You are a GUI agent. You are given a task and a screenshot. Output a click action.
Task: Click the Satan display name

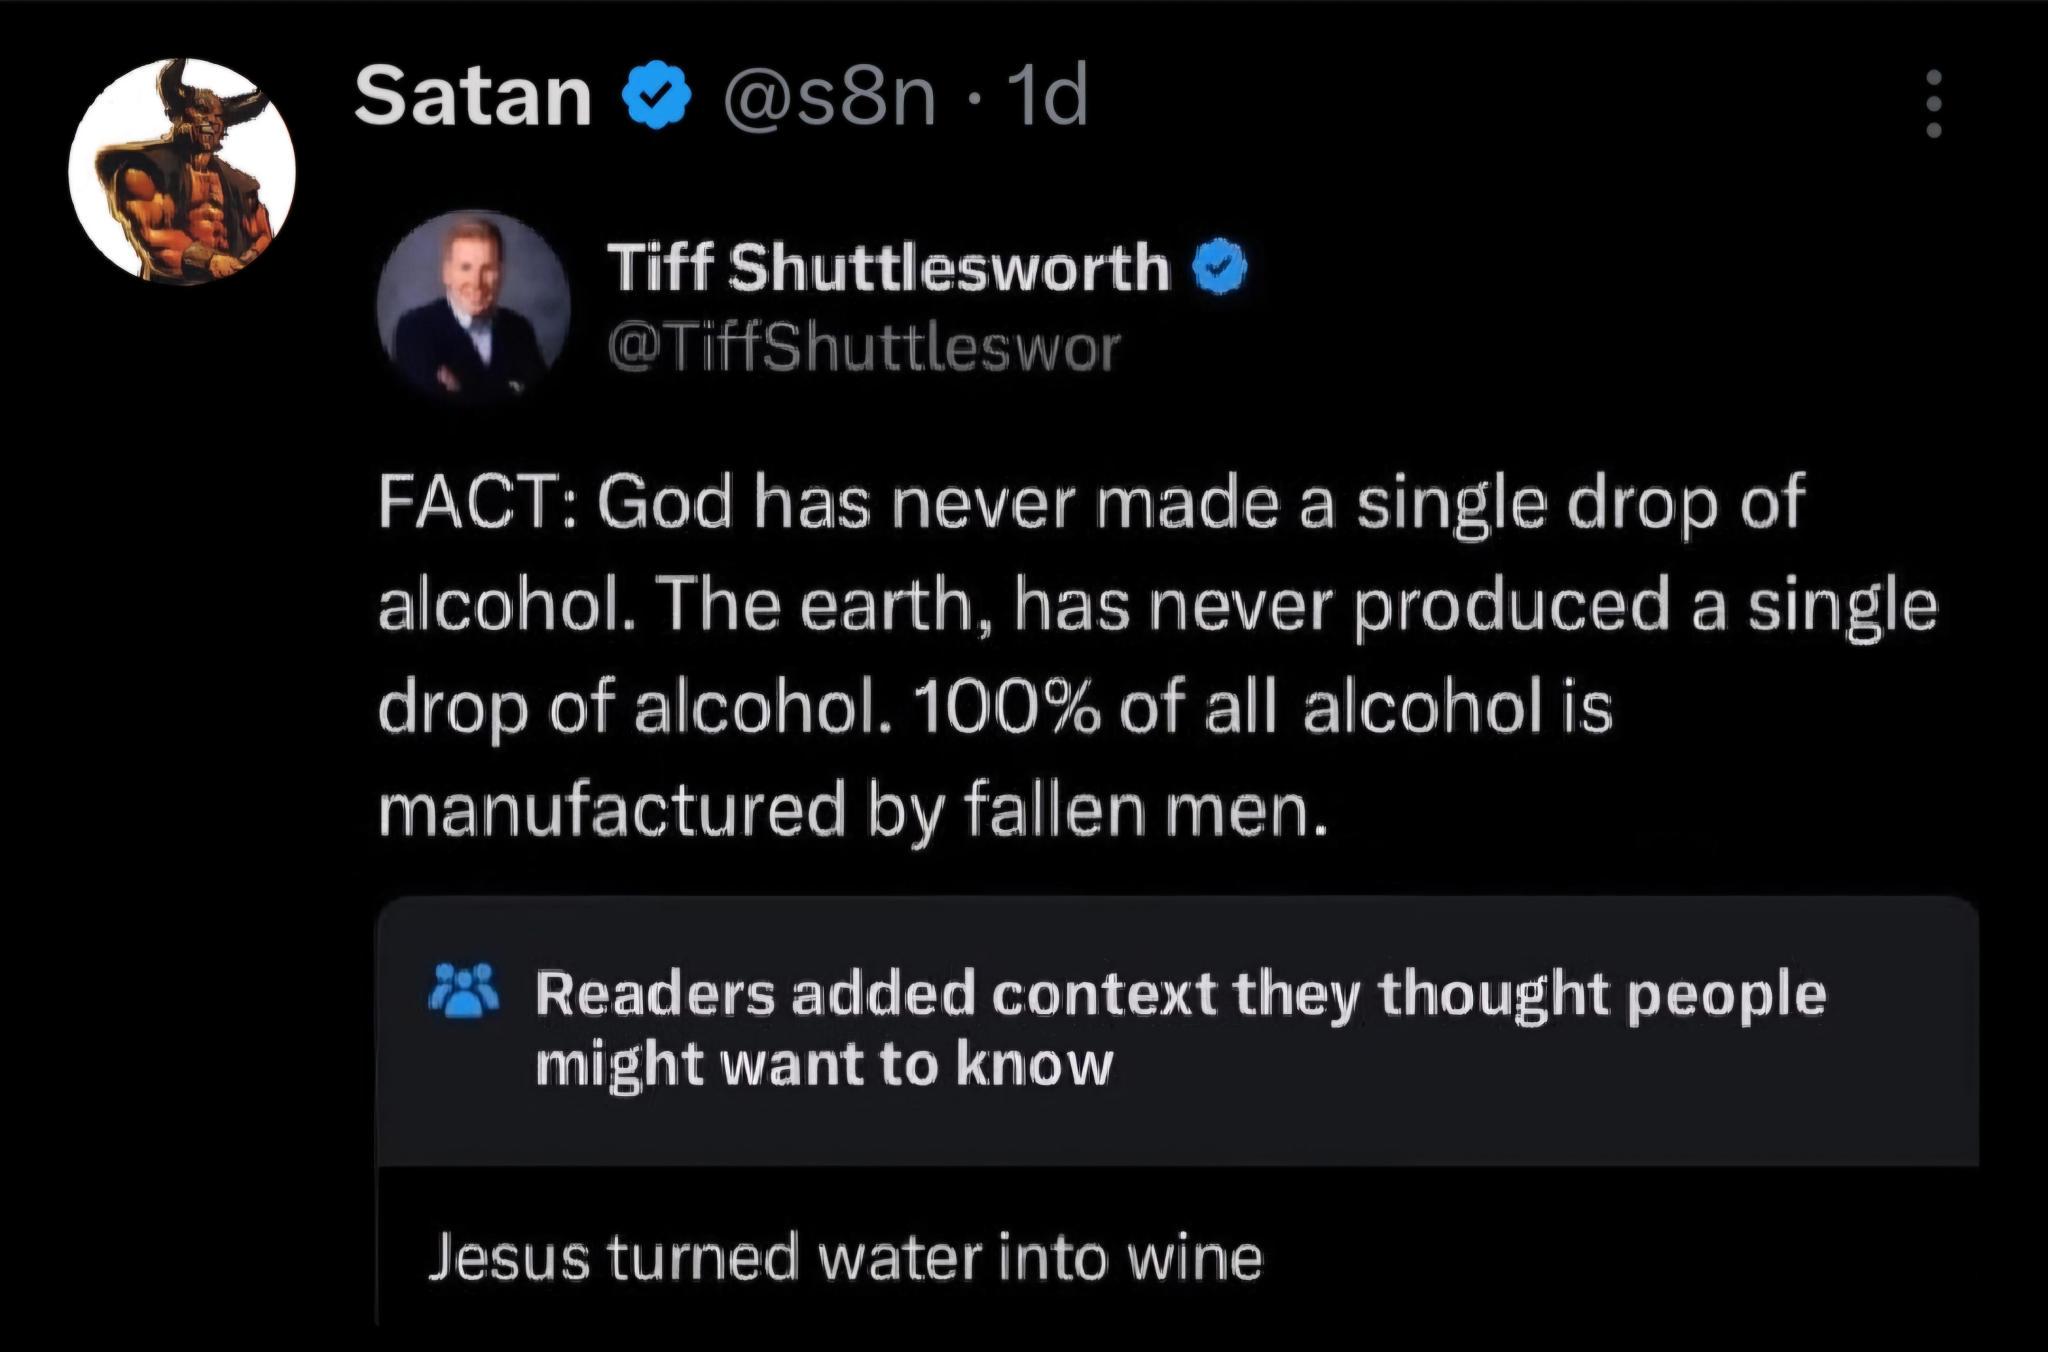473,97
